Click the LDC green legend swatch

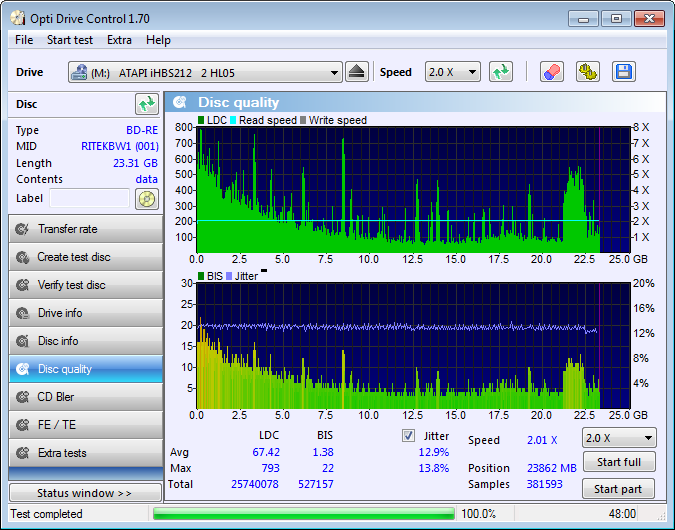click(201, 120)
